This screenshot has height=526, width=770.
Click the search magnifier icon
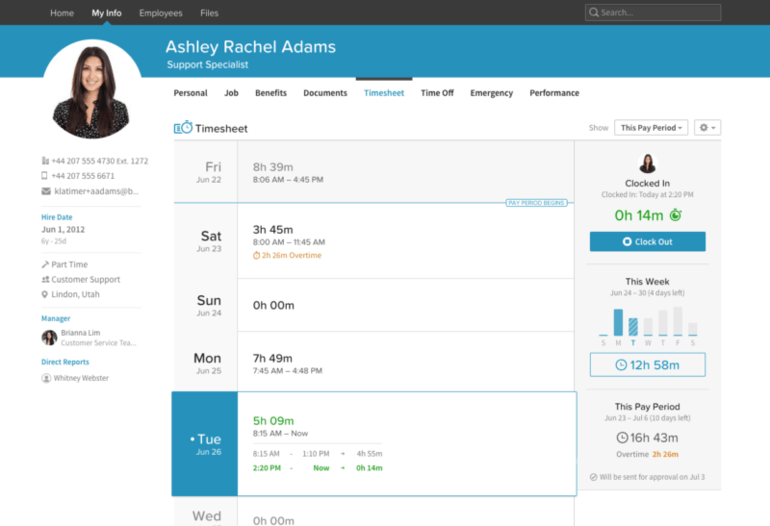click(594, 12)
